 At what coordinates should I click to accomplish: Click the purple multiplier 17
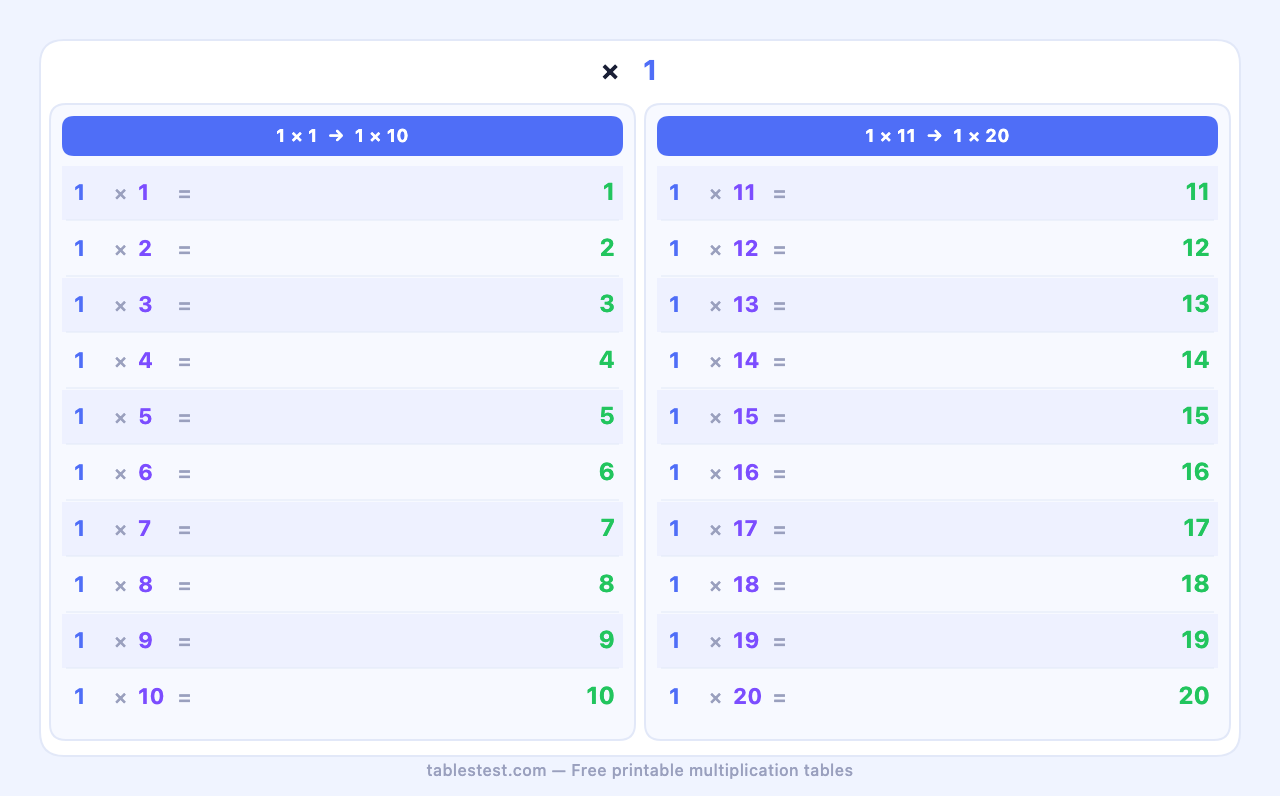tap(745, 528)
